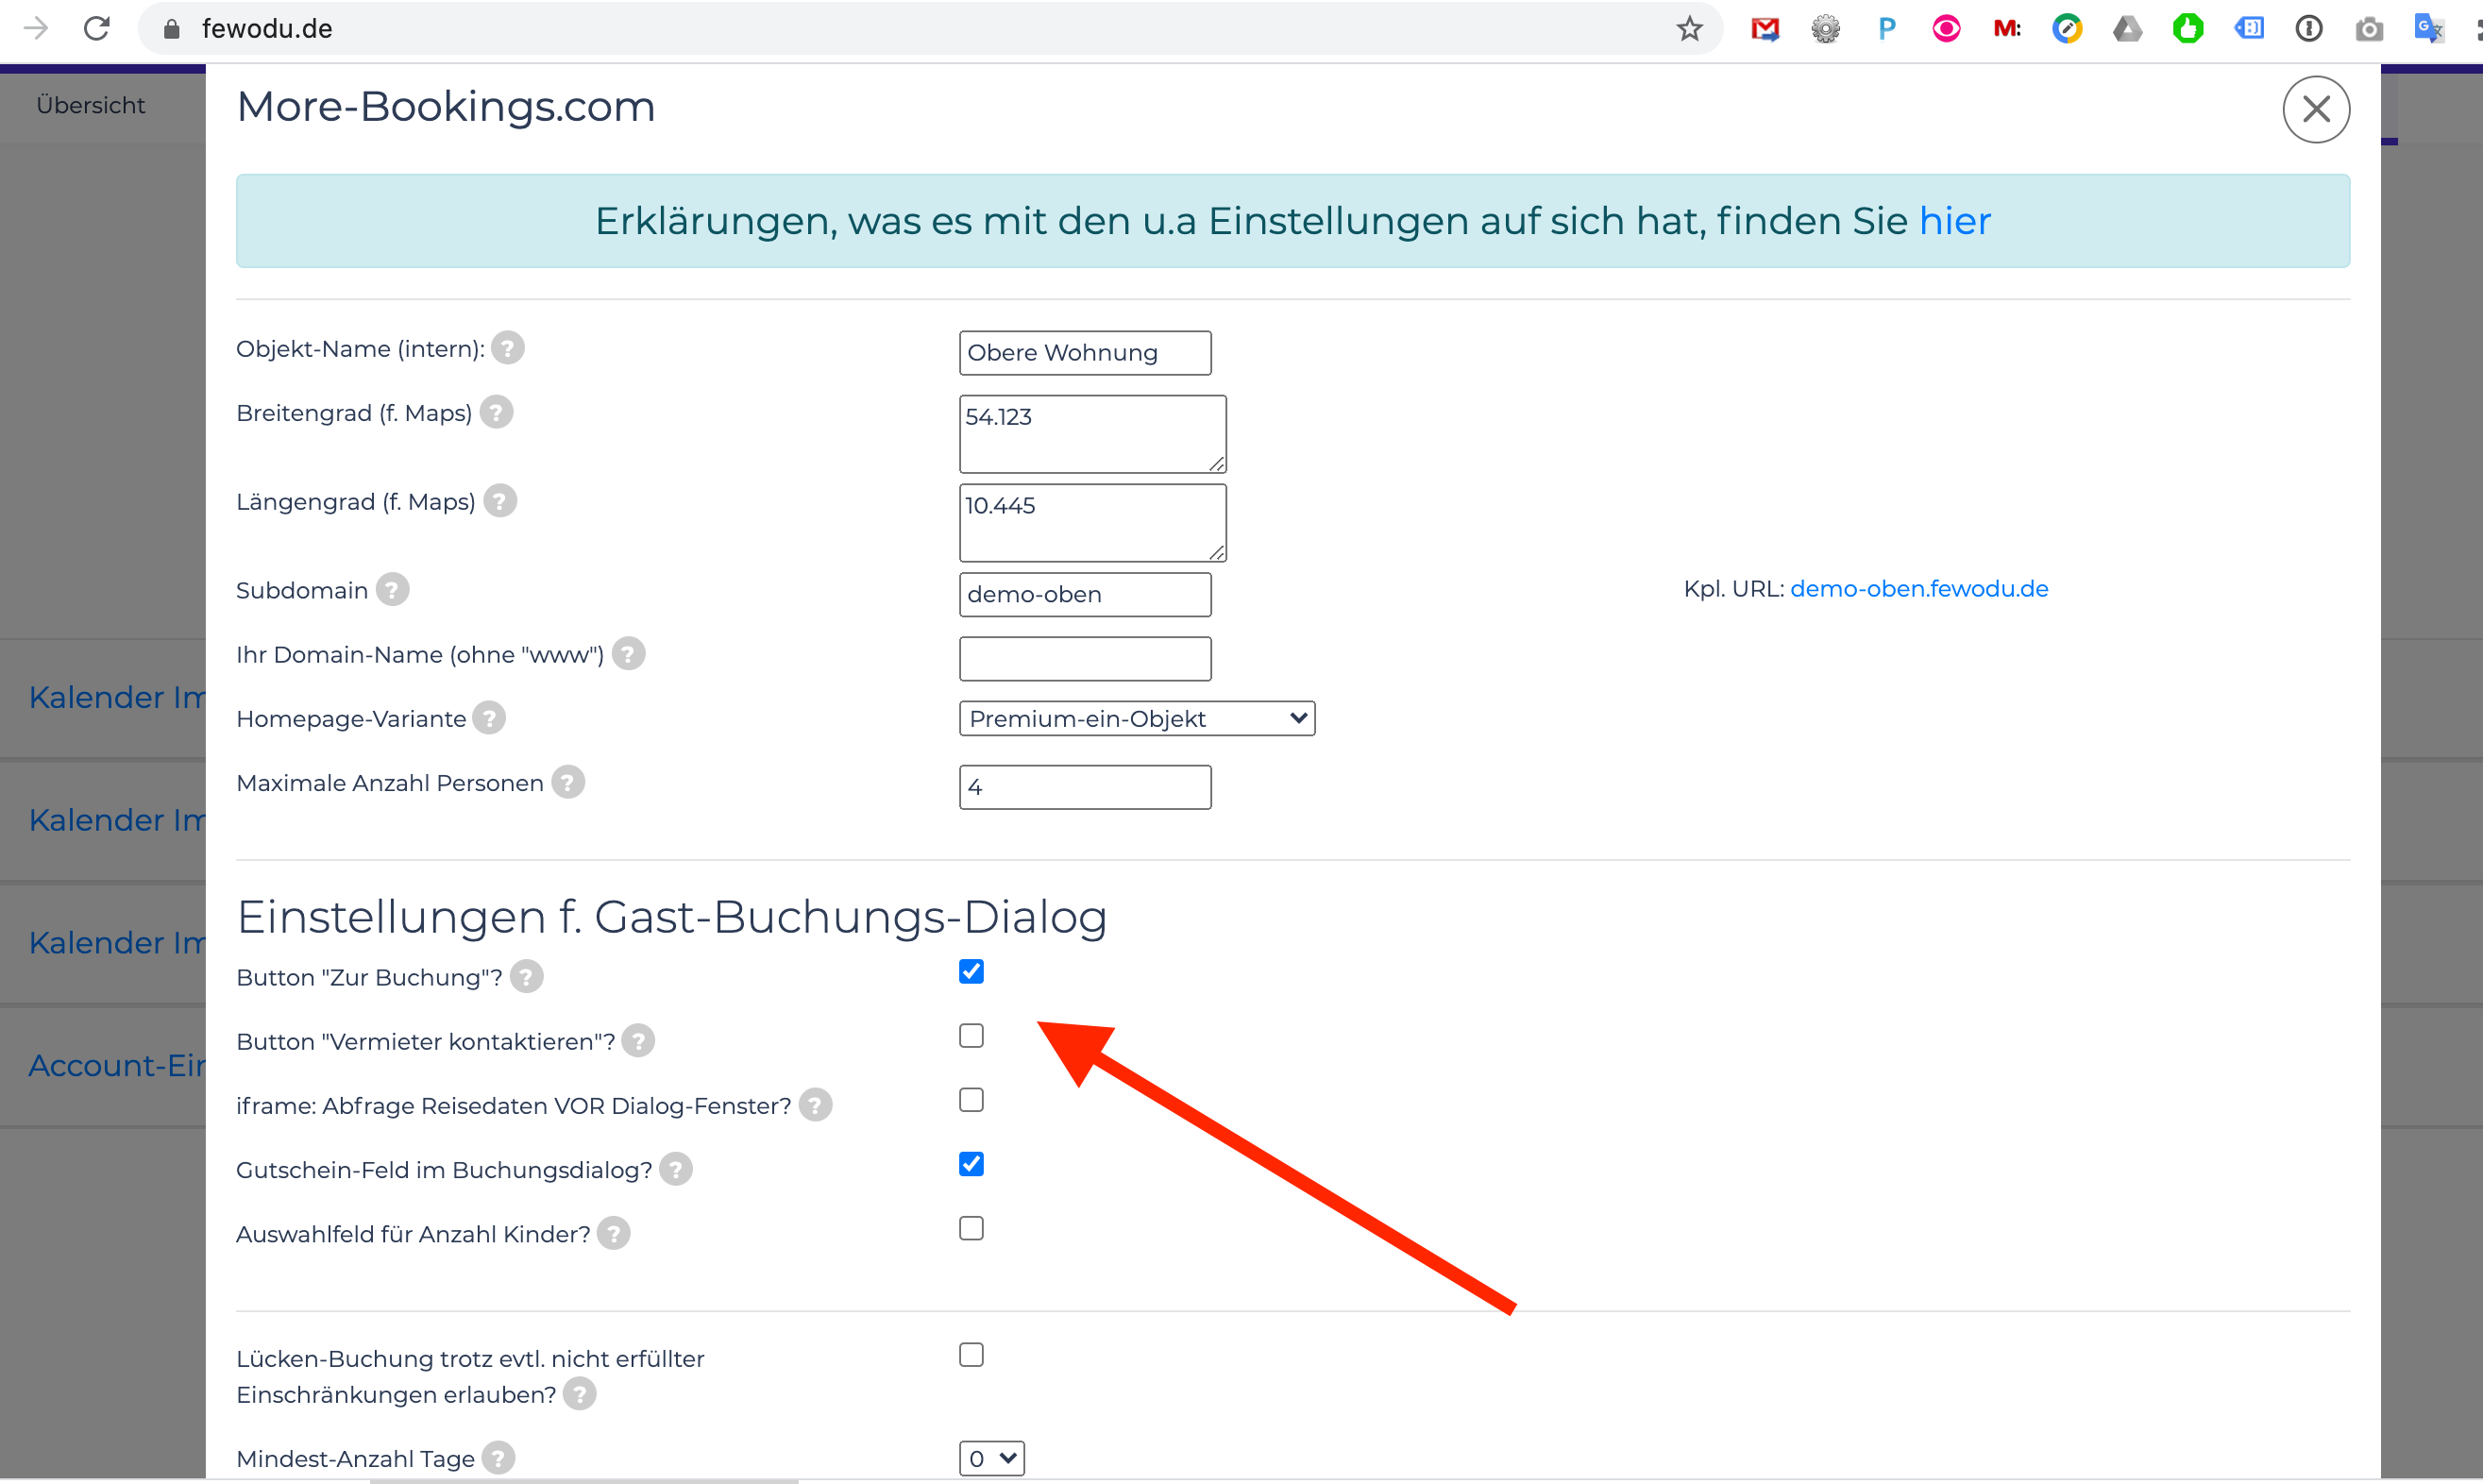
Task: Open the Gmail extension icon
Action: click(1765, 29)
